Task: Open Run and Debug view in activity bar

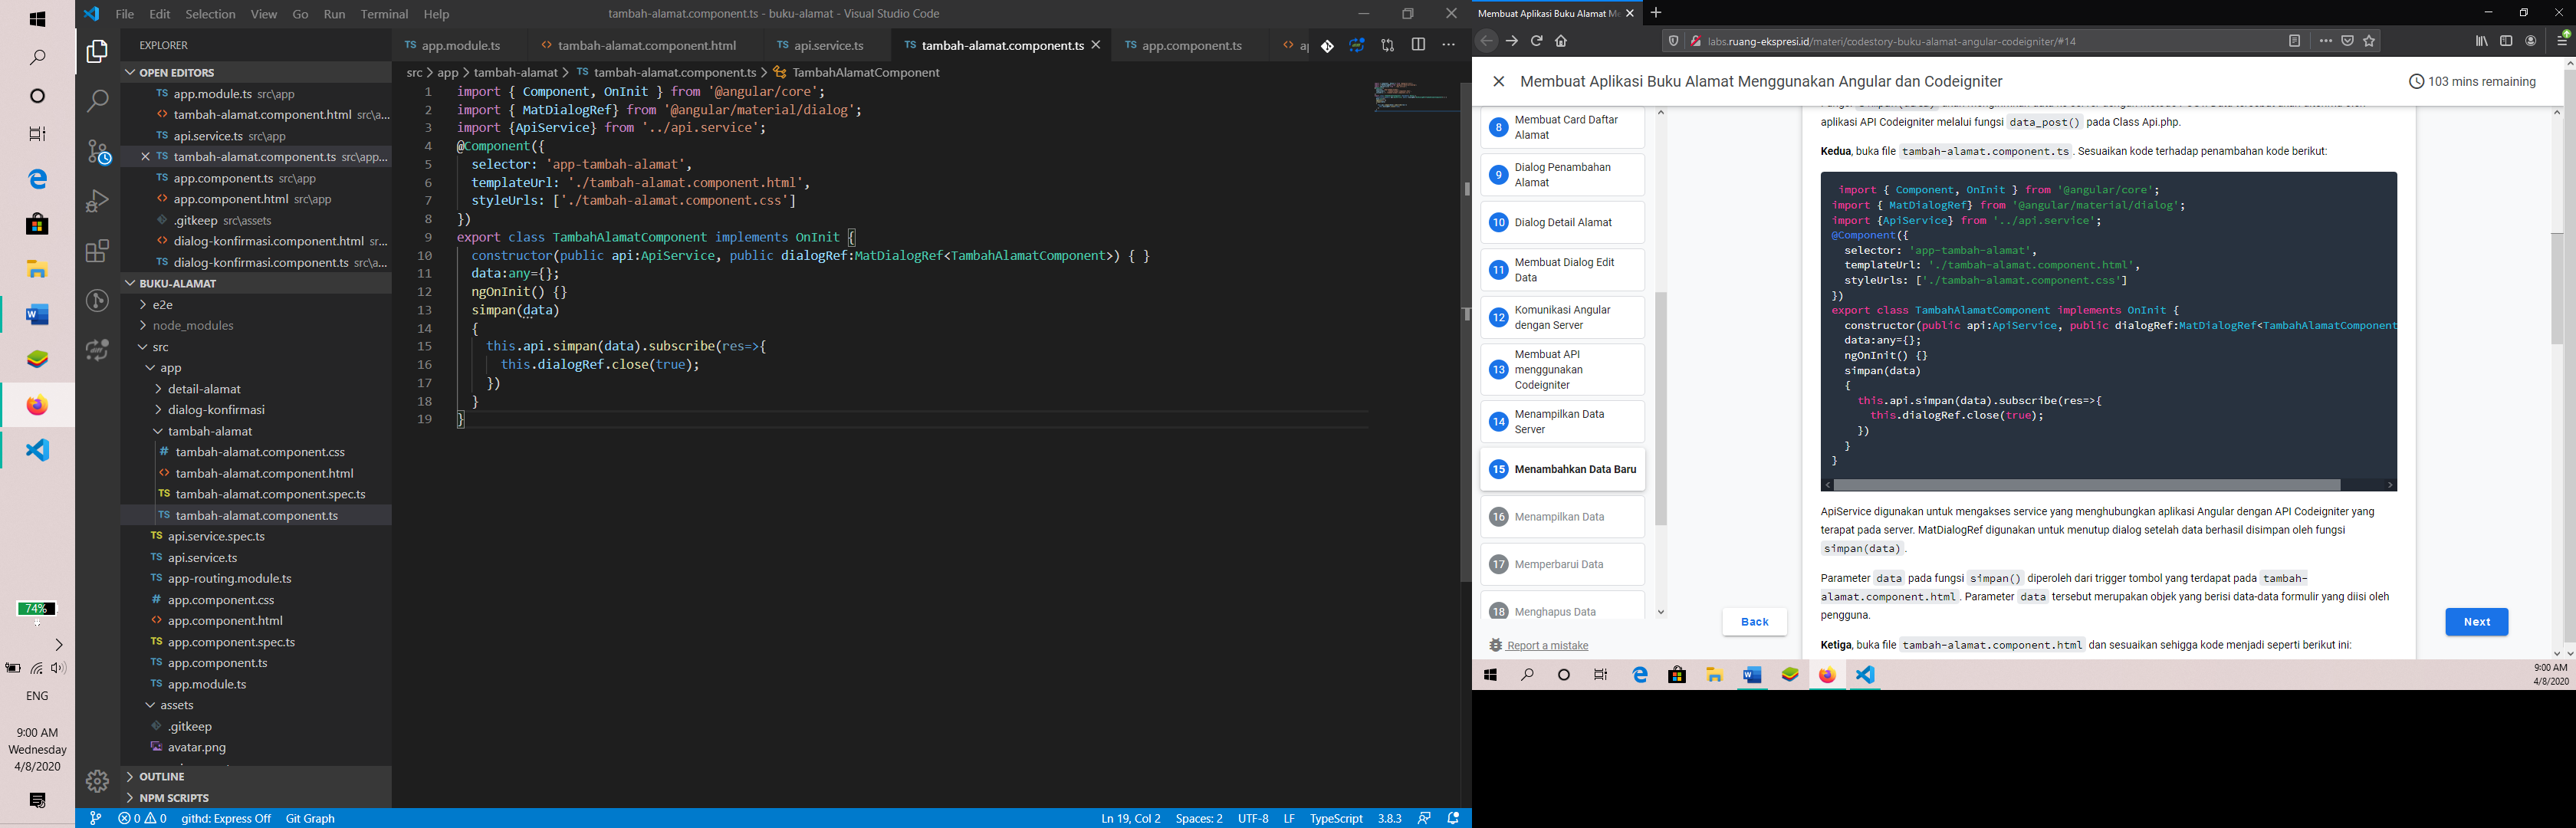Action: click(97, 201)
